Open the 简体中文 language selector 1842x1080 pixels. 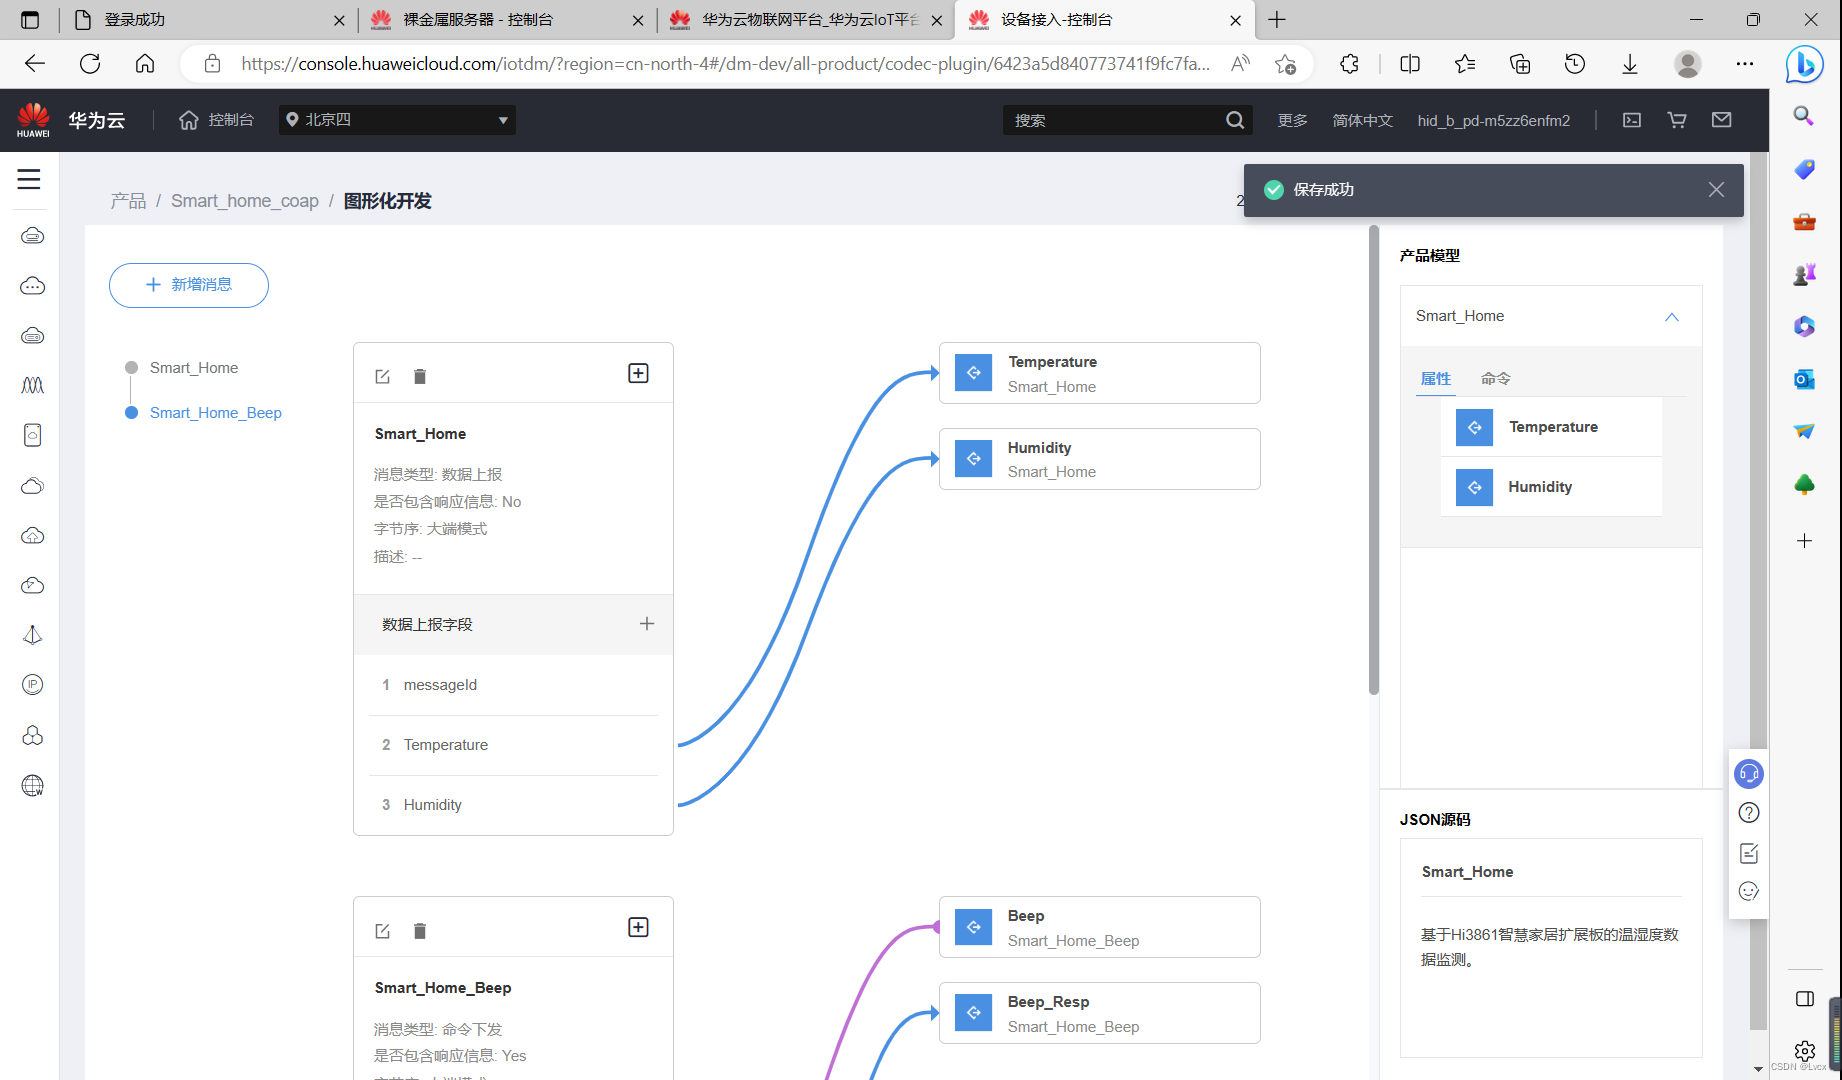1362,120
